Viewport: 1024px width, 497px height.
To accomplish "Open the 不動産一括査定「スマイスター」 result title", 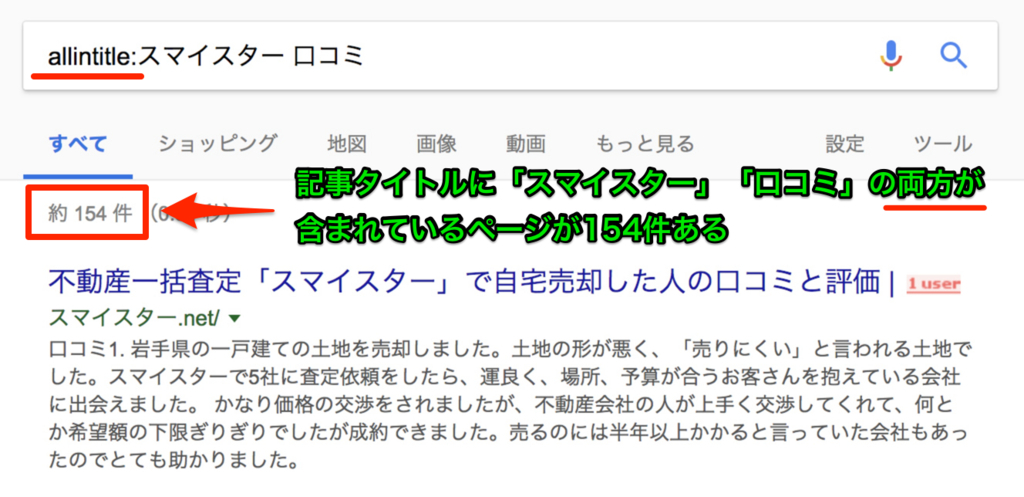I will 472,283.
